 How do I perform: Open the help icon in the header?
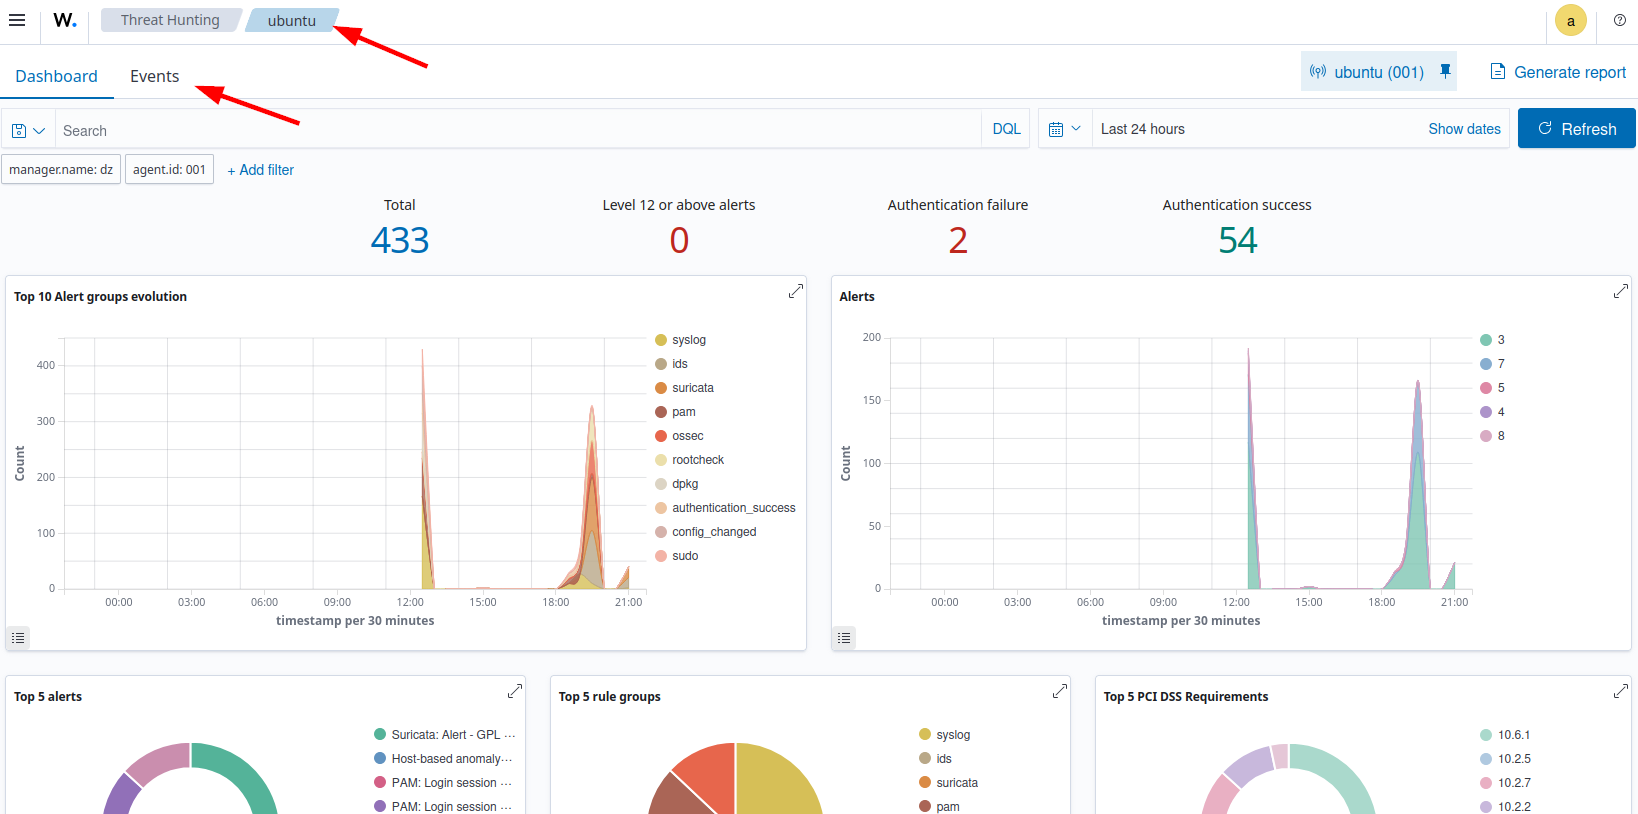1619,20
